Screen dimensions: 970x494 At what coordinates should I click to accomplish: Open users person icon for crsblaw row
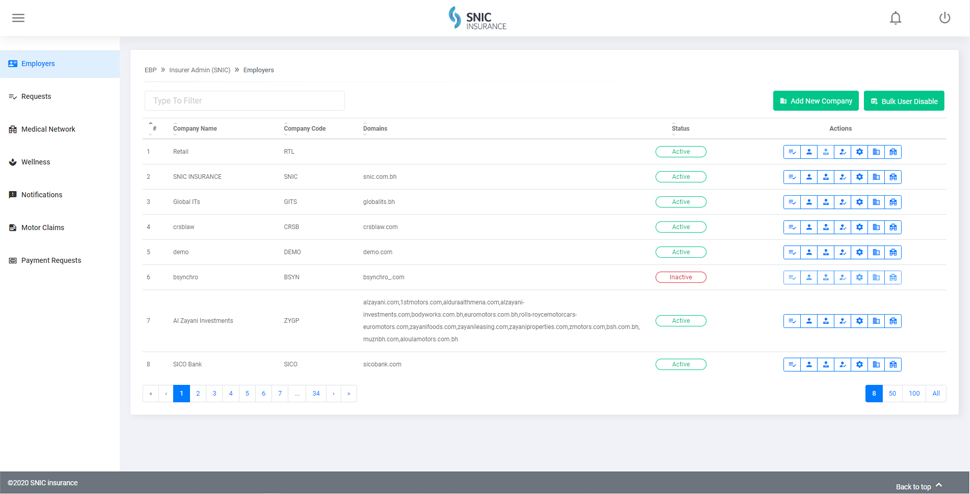tap(809, 227)
